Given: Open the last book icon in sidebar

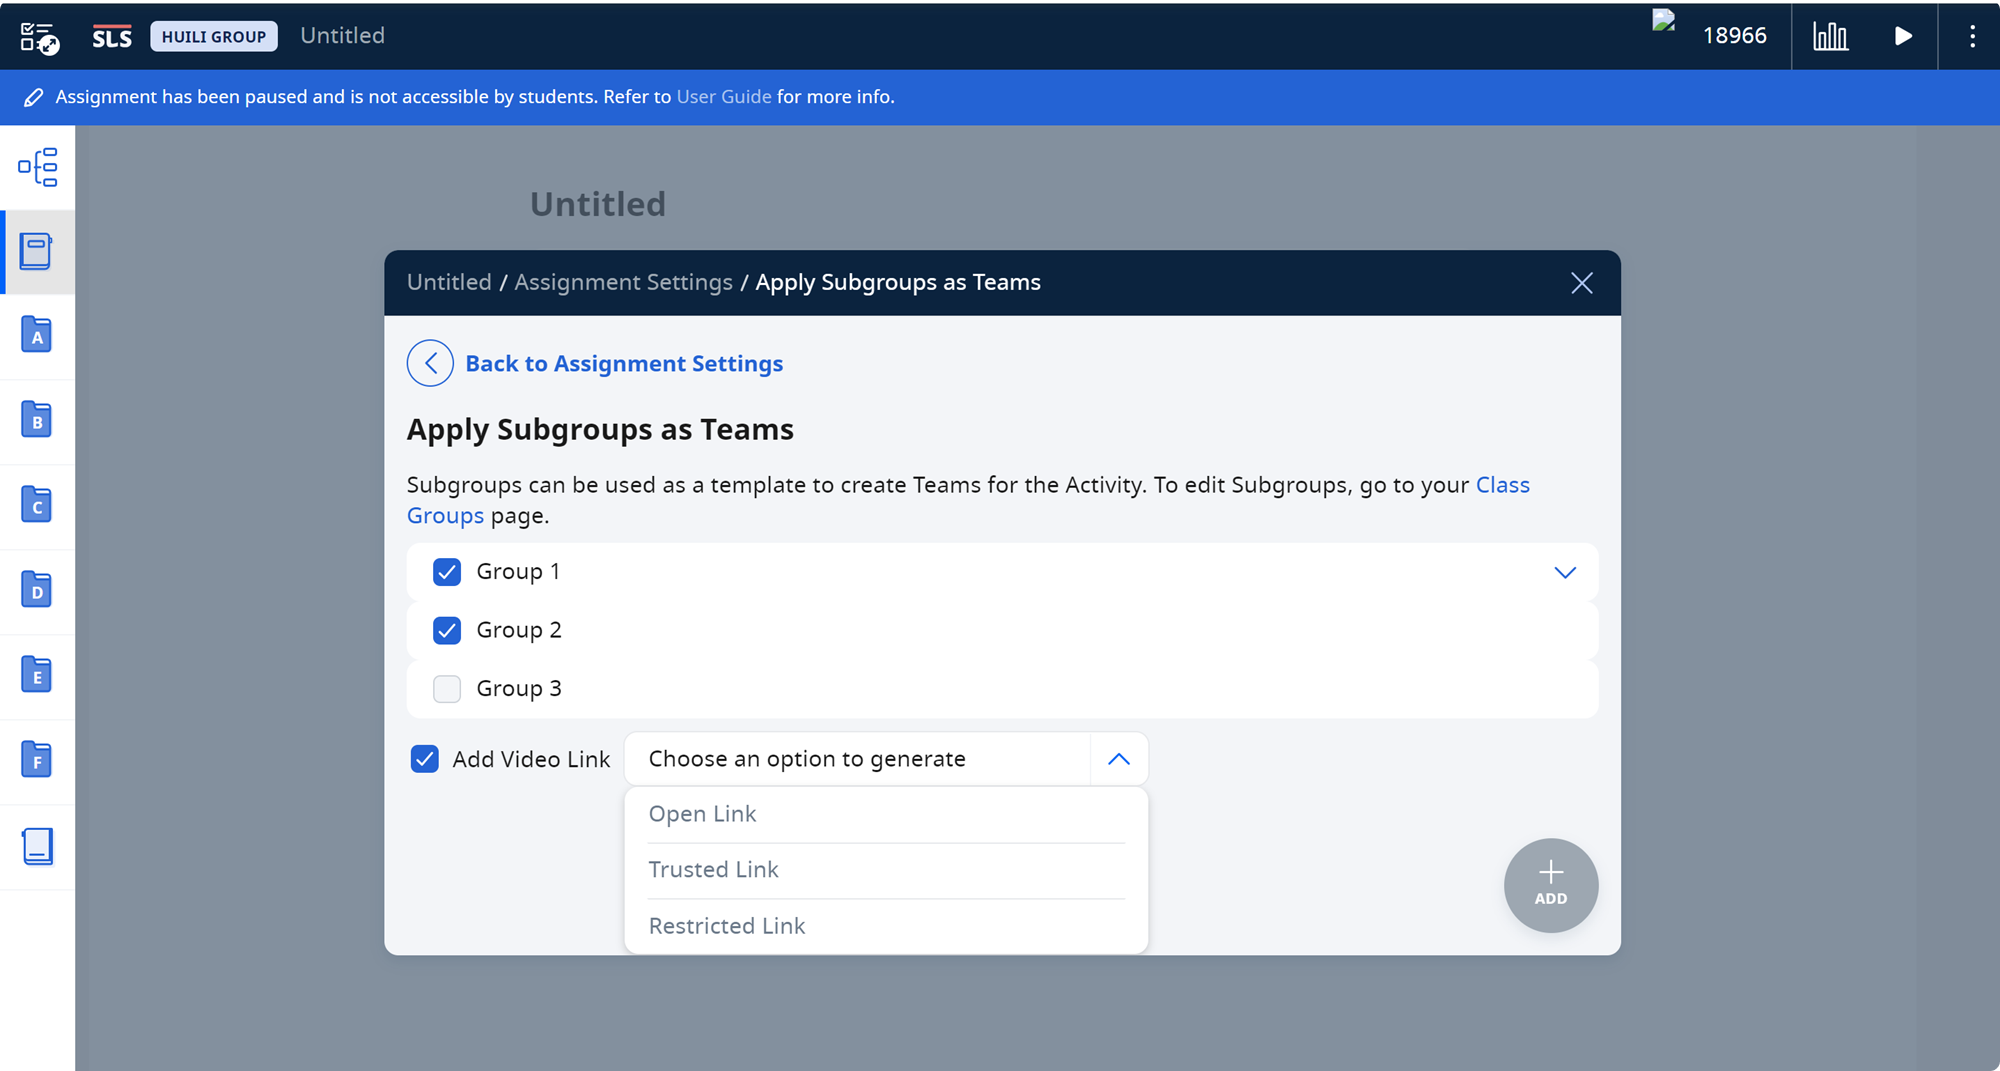Looking at the screenshot, I should pyautogui.click(x=37, y=846).
